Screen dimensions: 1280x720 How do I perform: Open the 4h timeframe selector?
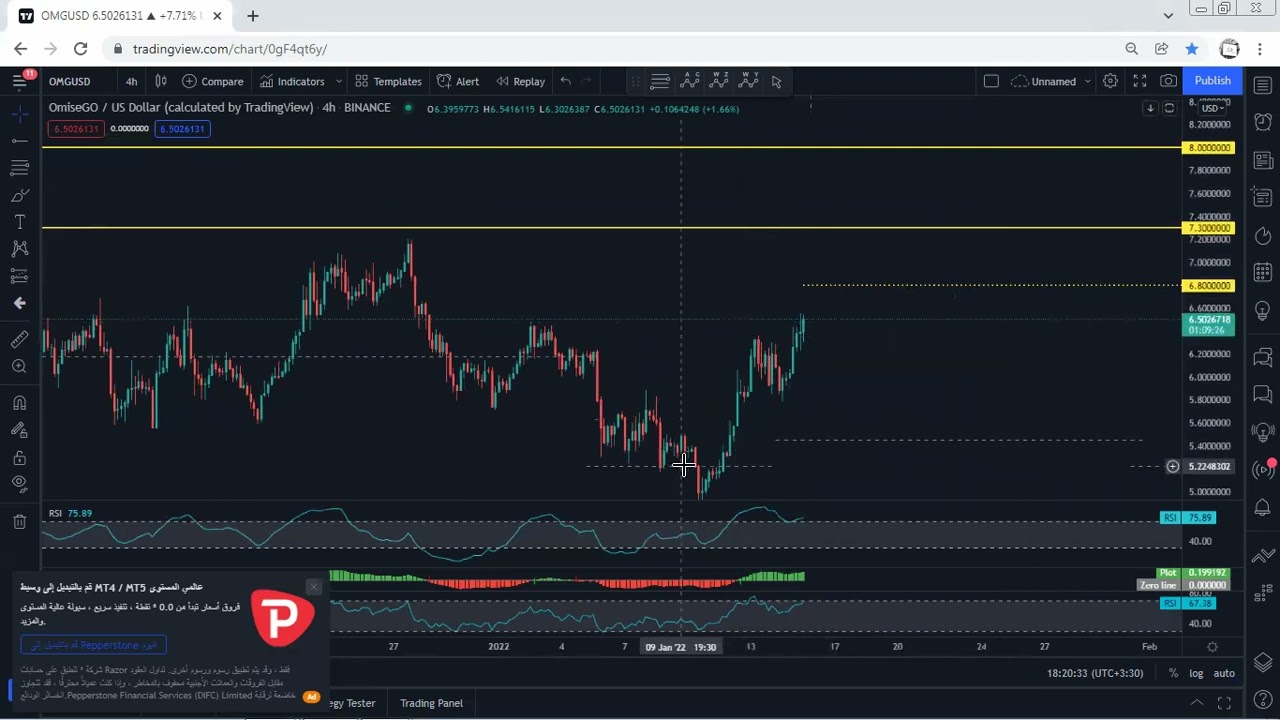click(131, 81)
